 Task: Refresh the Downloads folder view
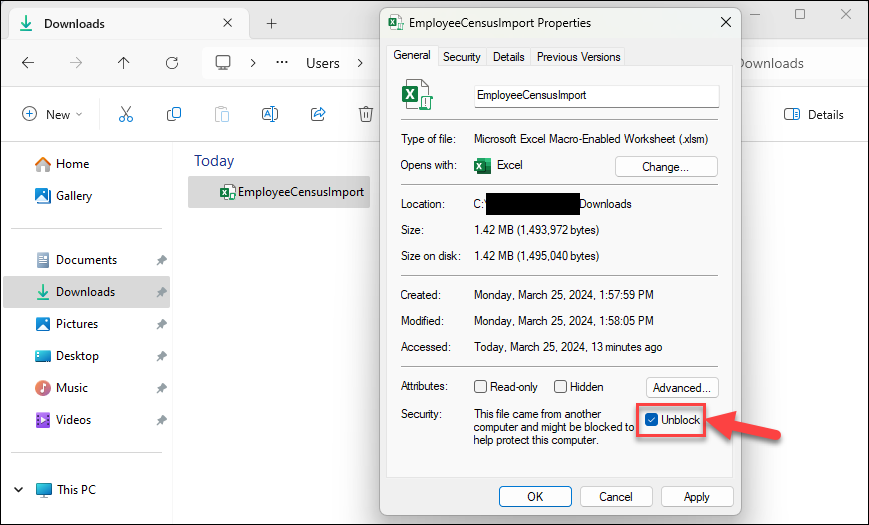coord(172,63)
